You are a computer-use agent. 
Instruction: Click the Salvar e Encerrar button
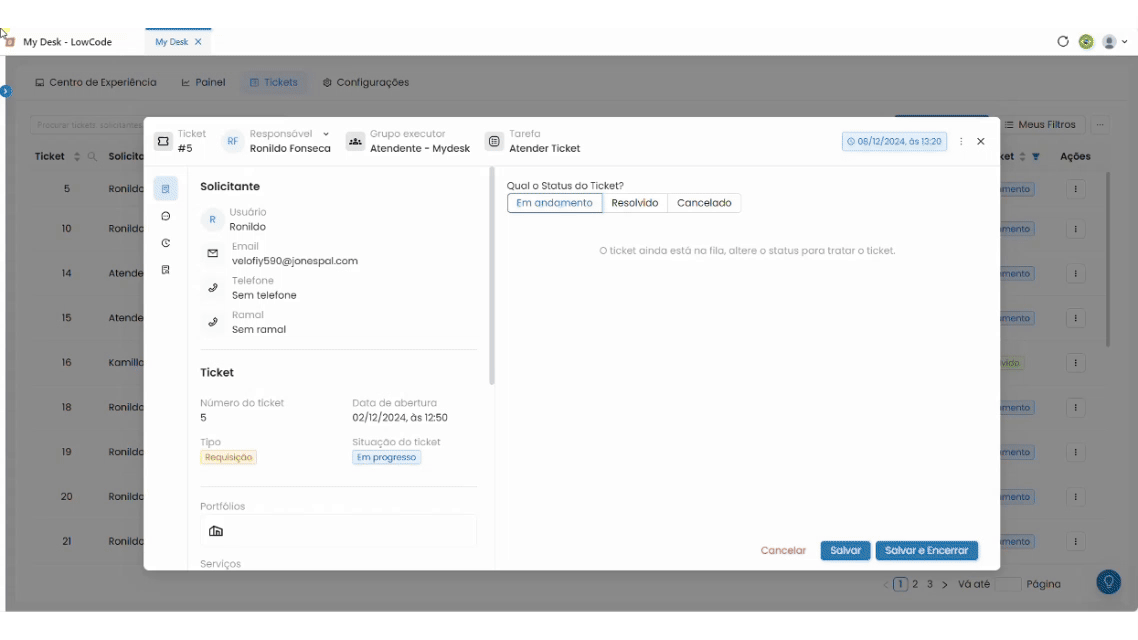click(x=927, y=551)
